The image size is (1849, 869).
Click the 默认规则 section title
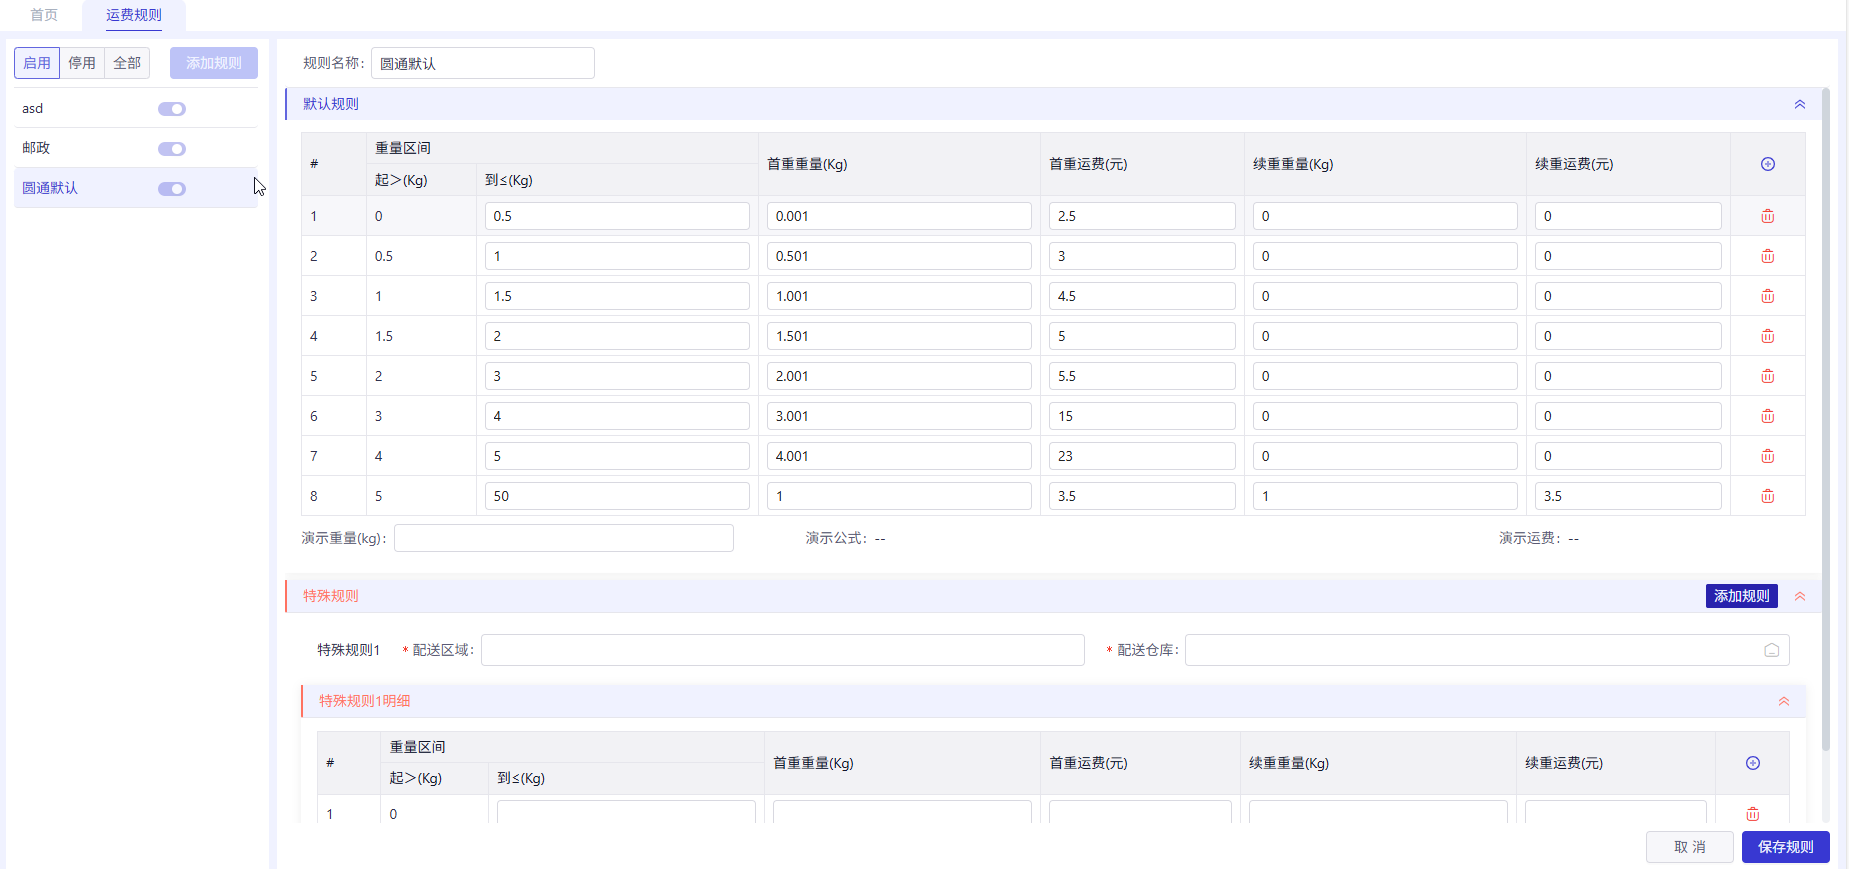[331, 104]
